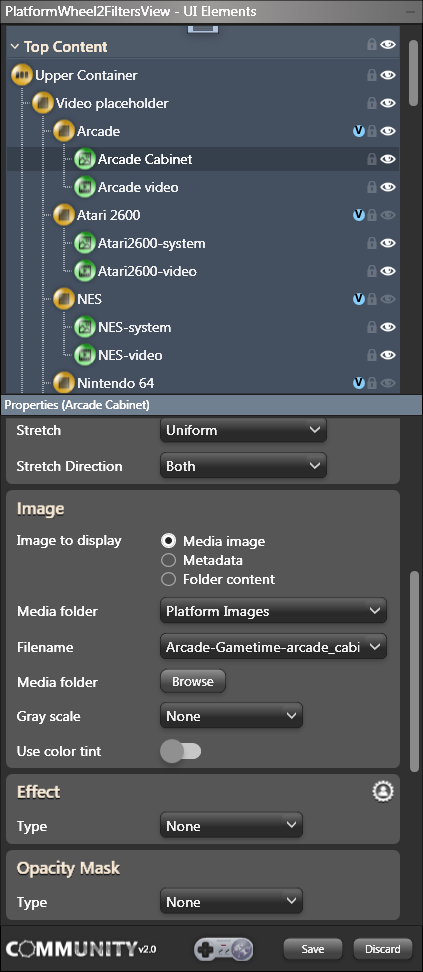Show the hidden NES group via eye
The height and width of the screenshot is (972, 423).
388,299
